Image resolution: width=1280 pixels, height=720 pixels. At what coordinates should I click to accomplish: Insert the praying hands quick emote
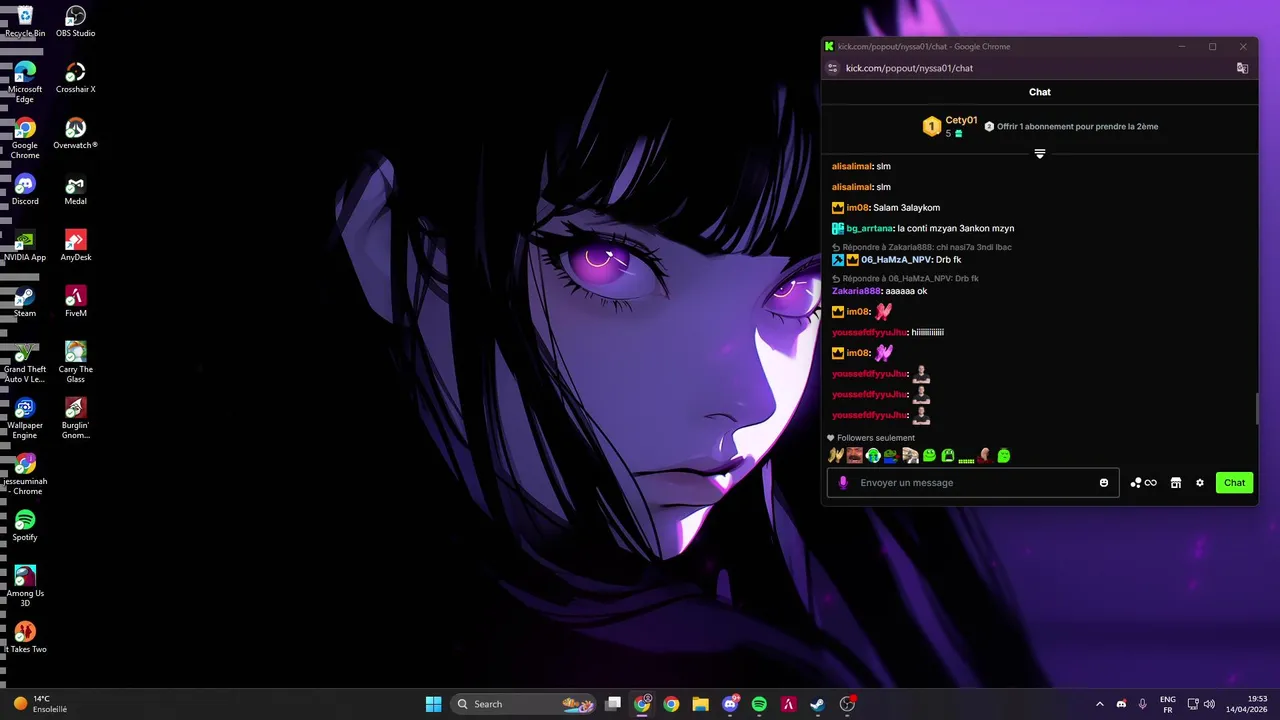pos(836,456)
